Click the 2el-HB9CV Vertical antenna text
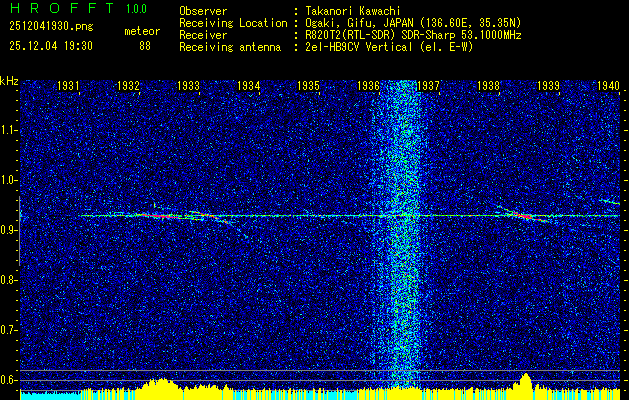629x400 pixels. [x=389, y=47]
